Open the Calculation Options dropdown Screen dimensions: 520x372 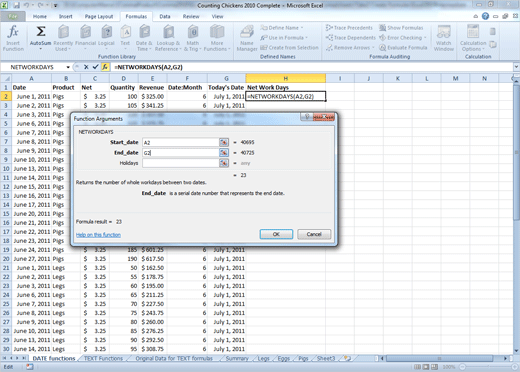point(473,38)
